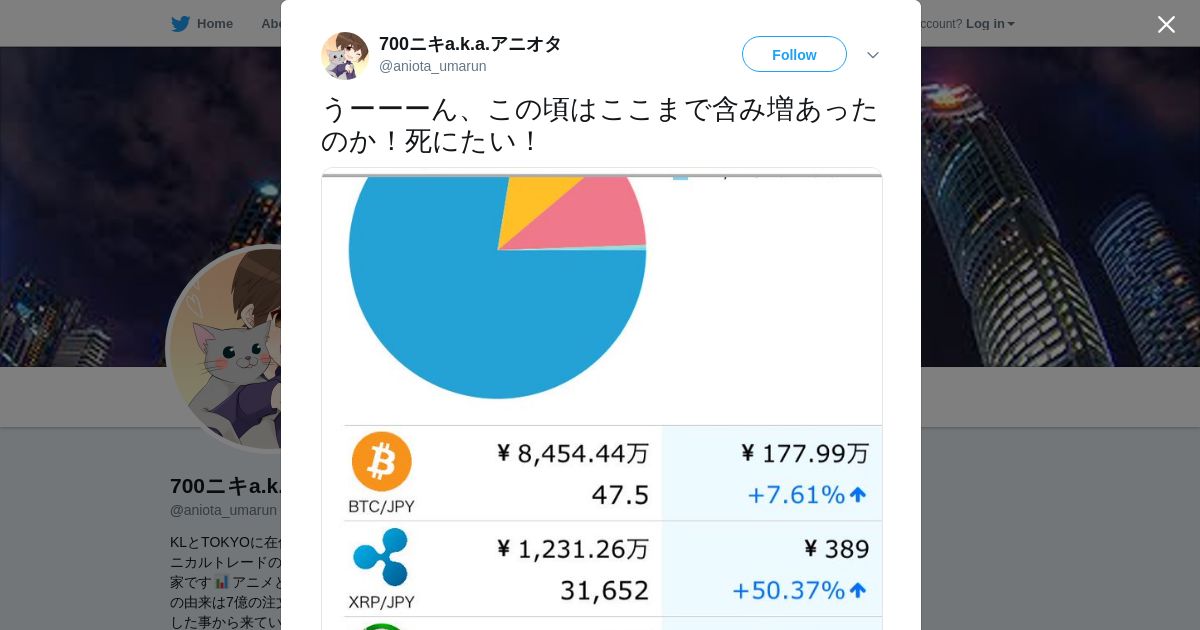This screenshot has height=630, width=1200.
Task: Open 700ニキa.k.a.アニオタ profile name link
Action: 470,44
